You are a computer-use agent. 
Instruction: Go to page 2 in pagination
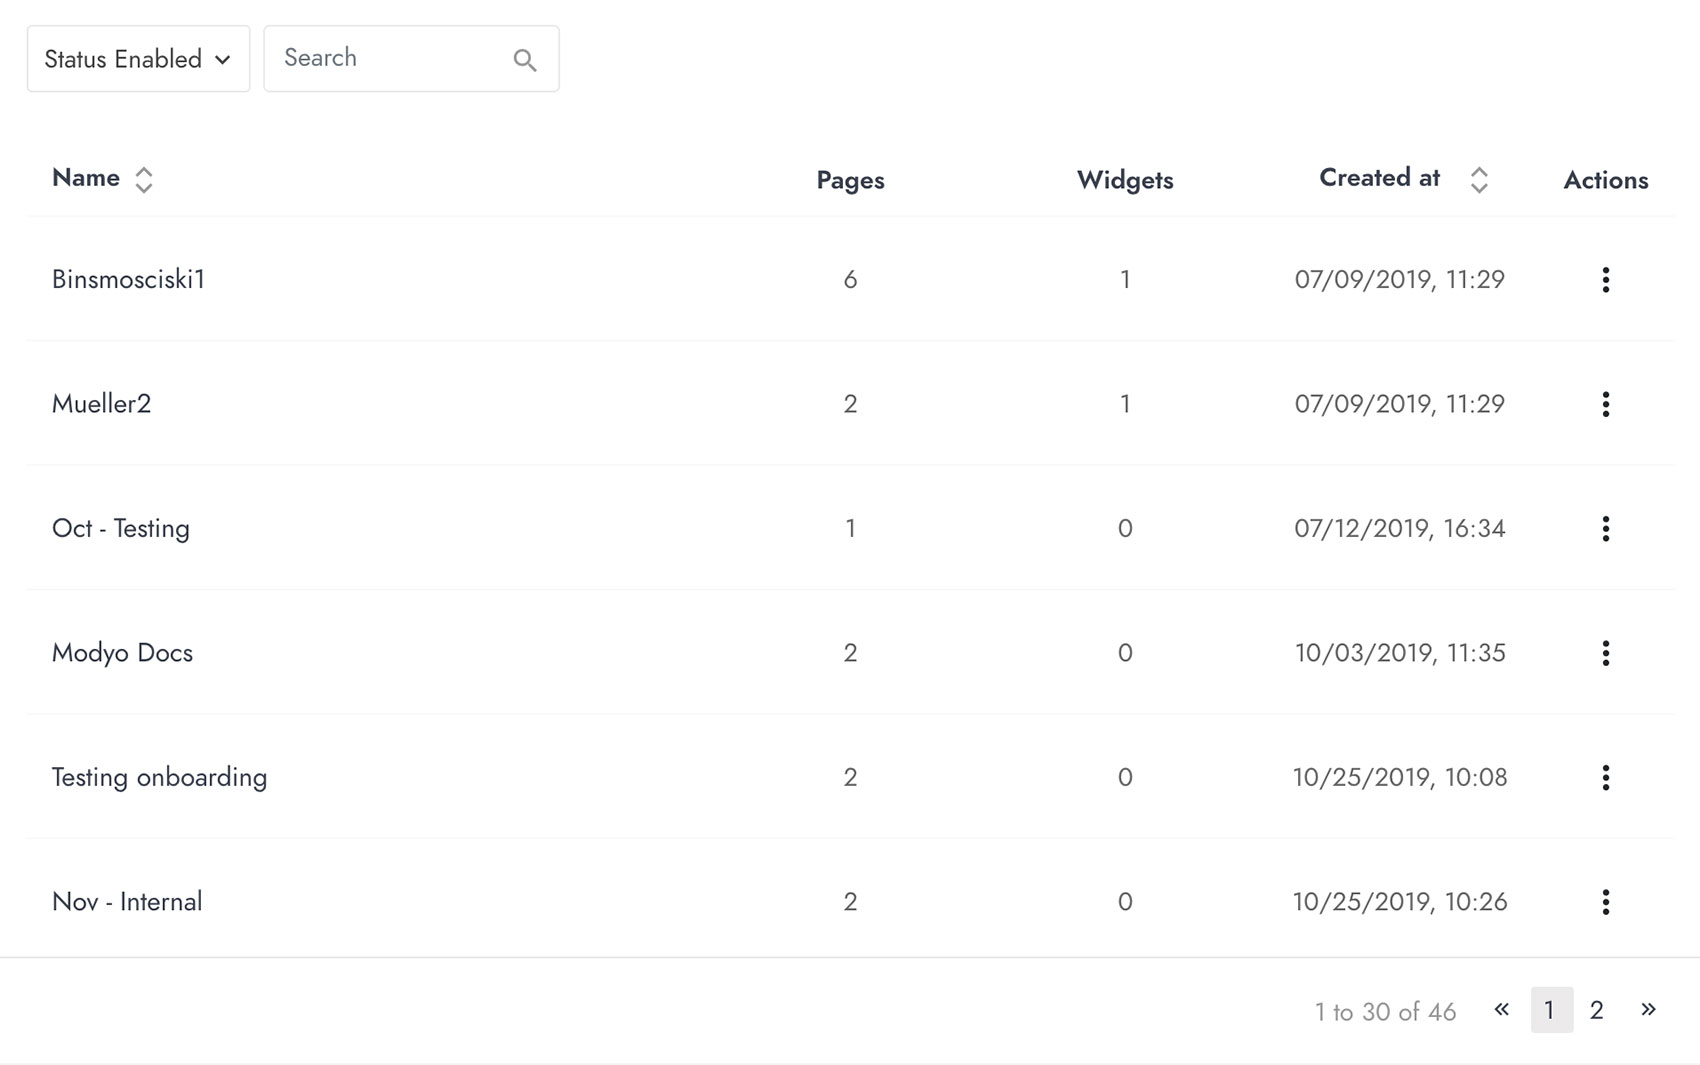click(1597, 1010)
